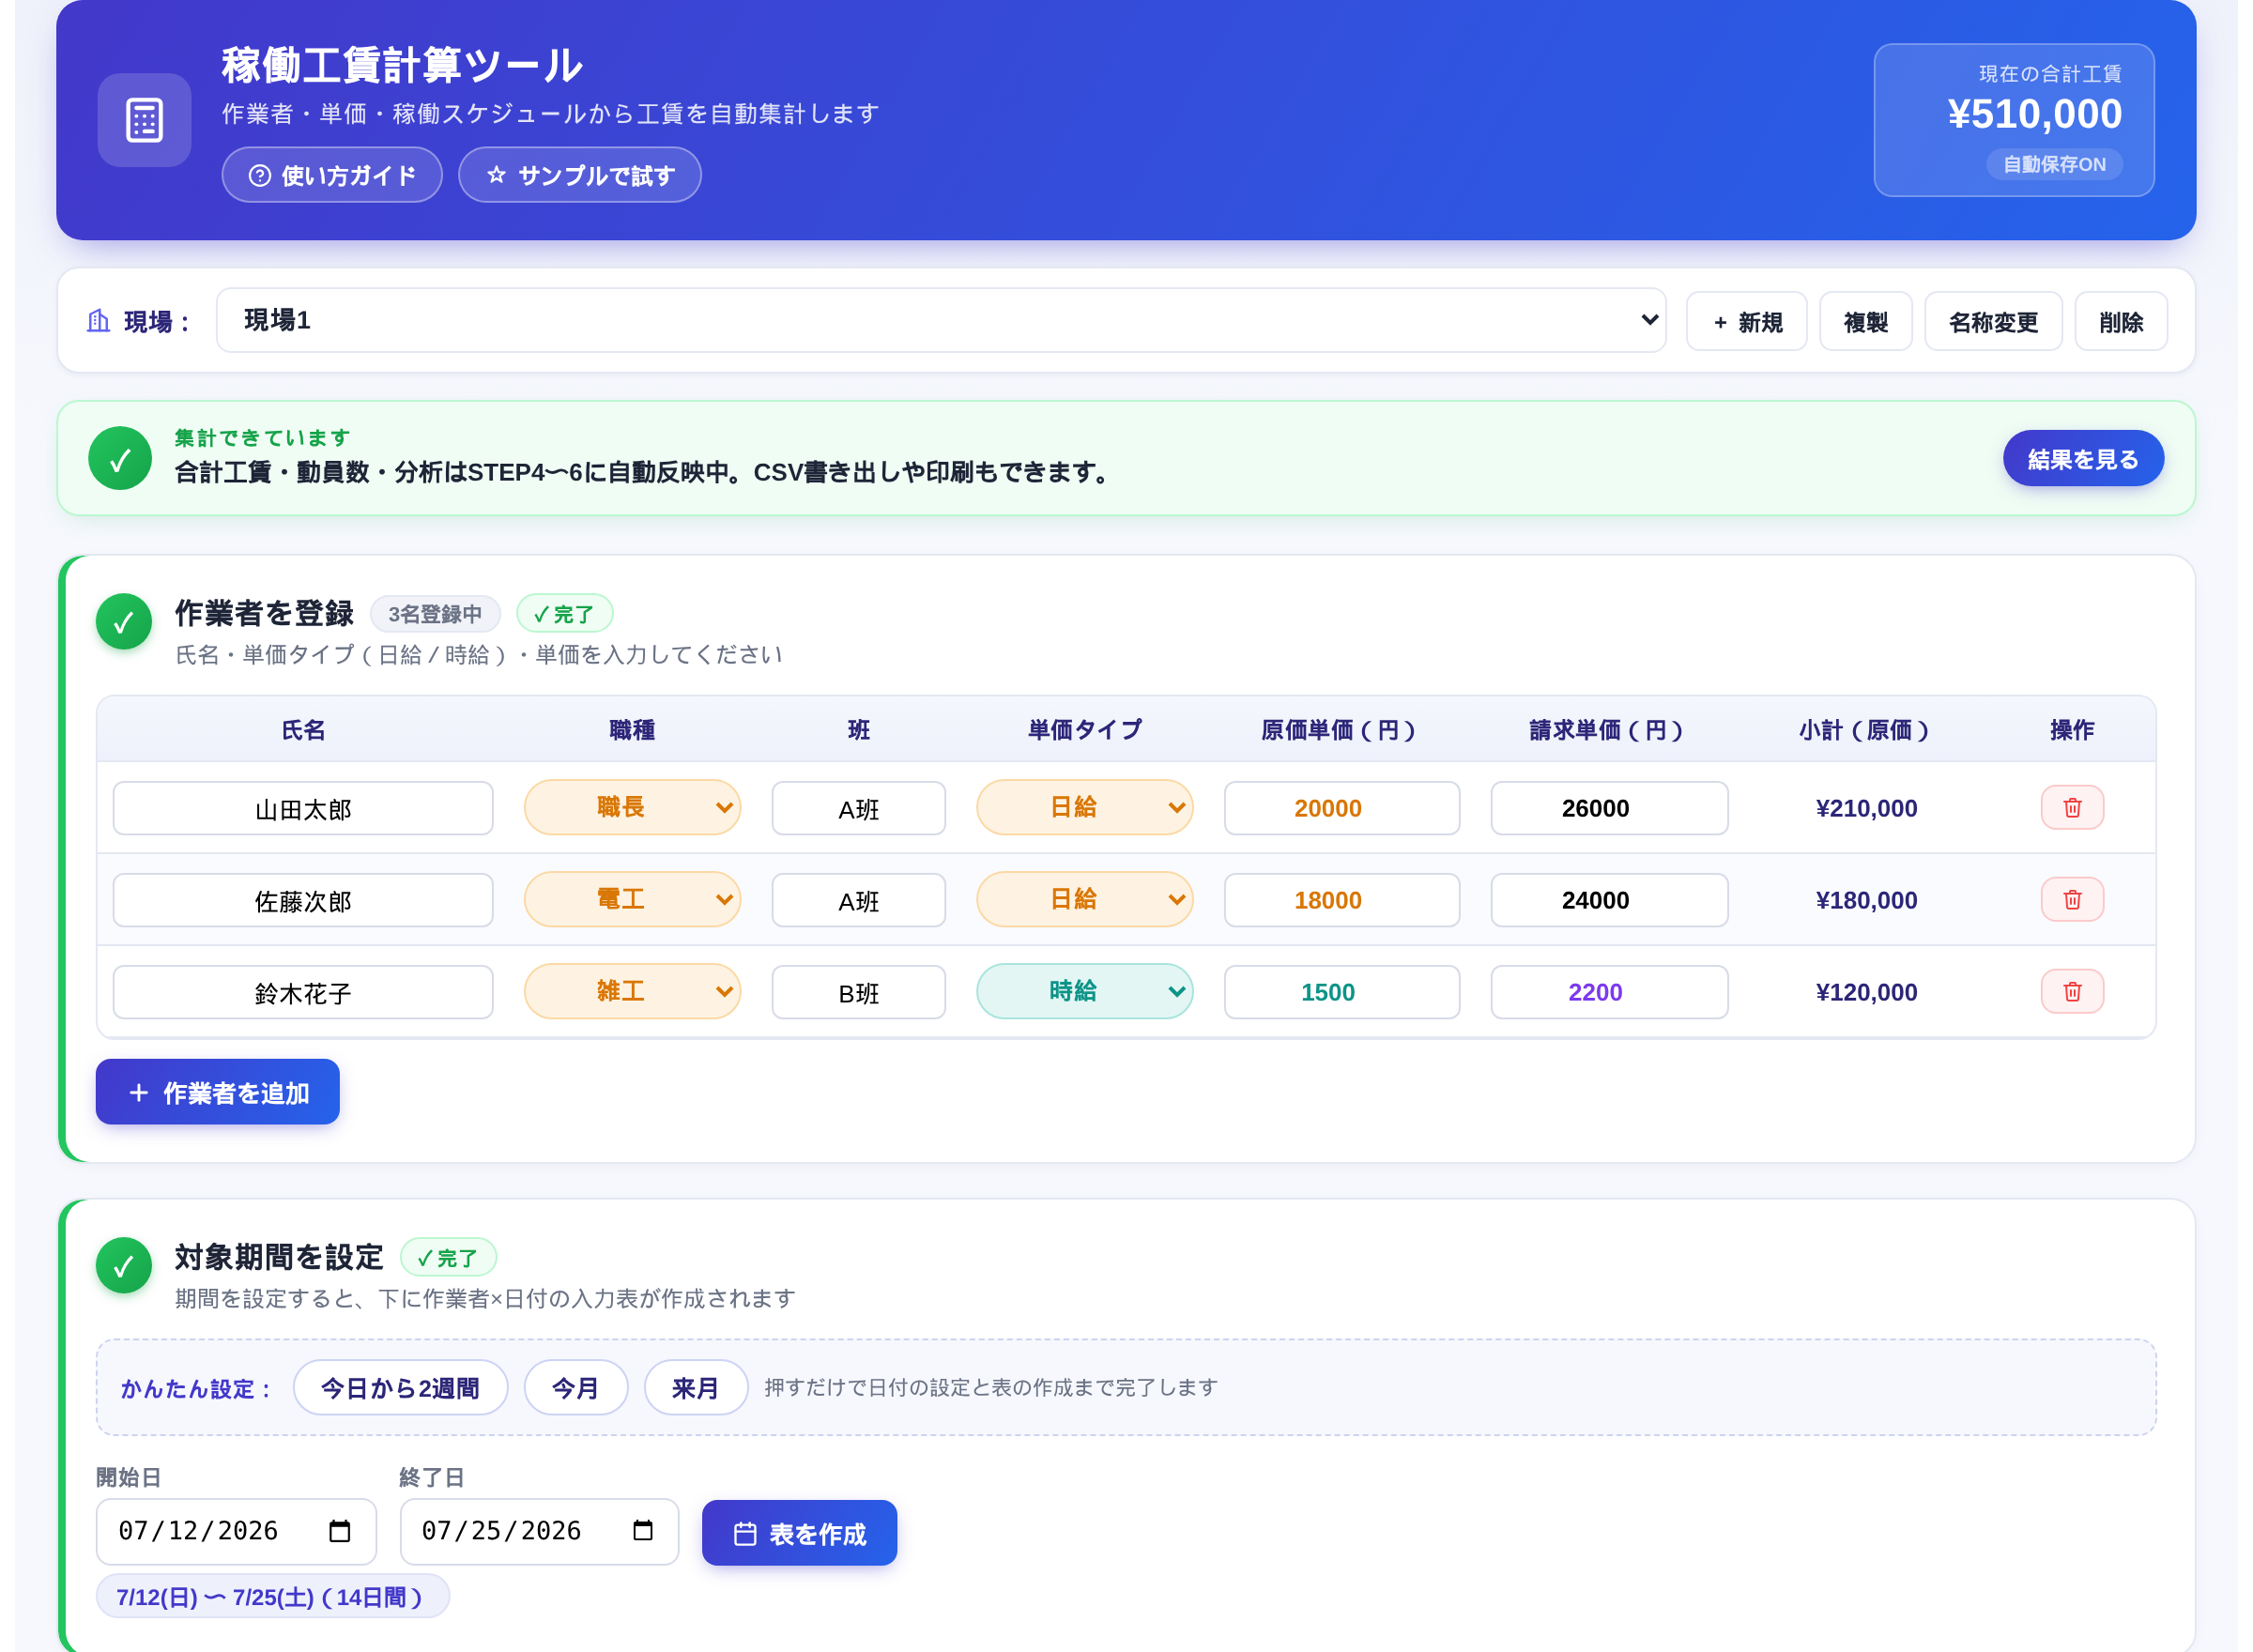Edit the name field 山田太郎
The width and height of the screenshot is (2253, 1652).
(303, 808)
